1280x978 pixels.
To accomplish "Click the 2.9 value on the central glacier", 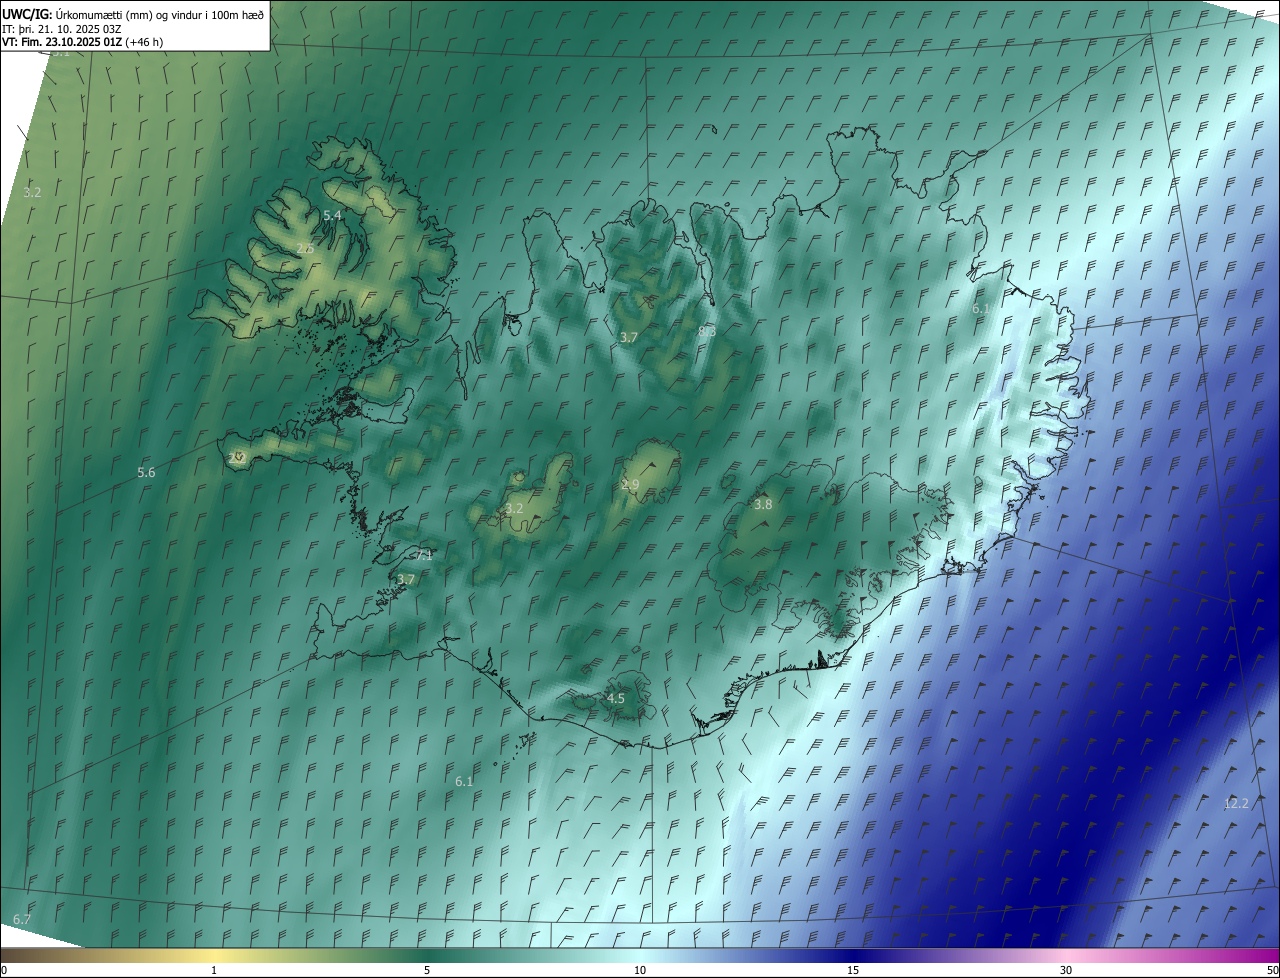I will coord(630,485).
